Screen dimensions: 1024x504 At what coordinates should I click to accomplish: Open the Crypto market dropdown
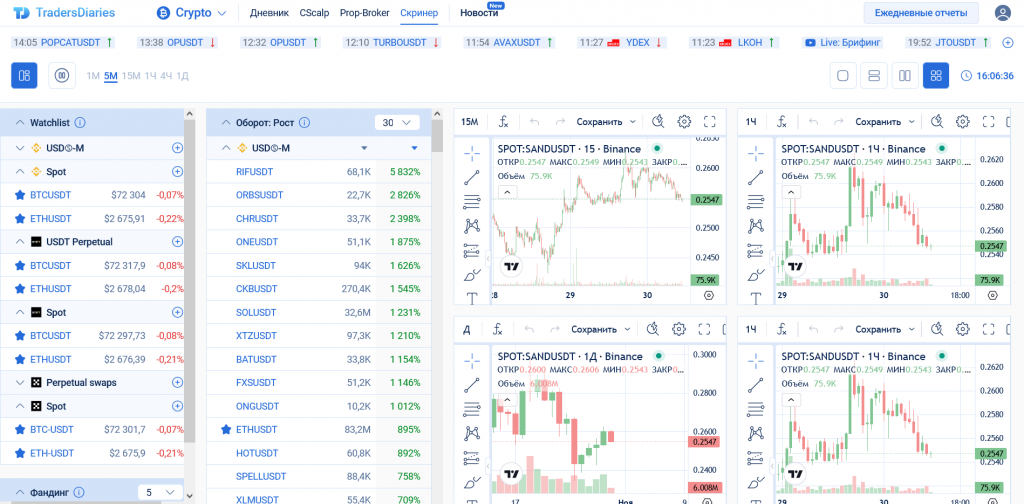point(191,13)
